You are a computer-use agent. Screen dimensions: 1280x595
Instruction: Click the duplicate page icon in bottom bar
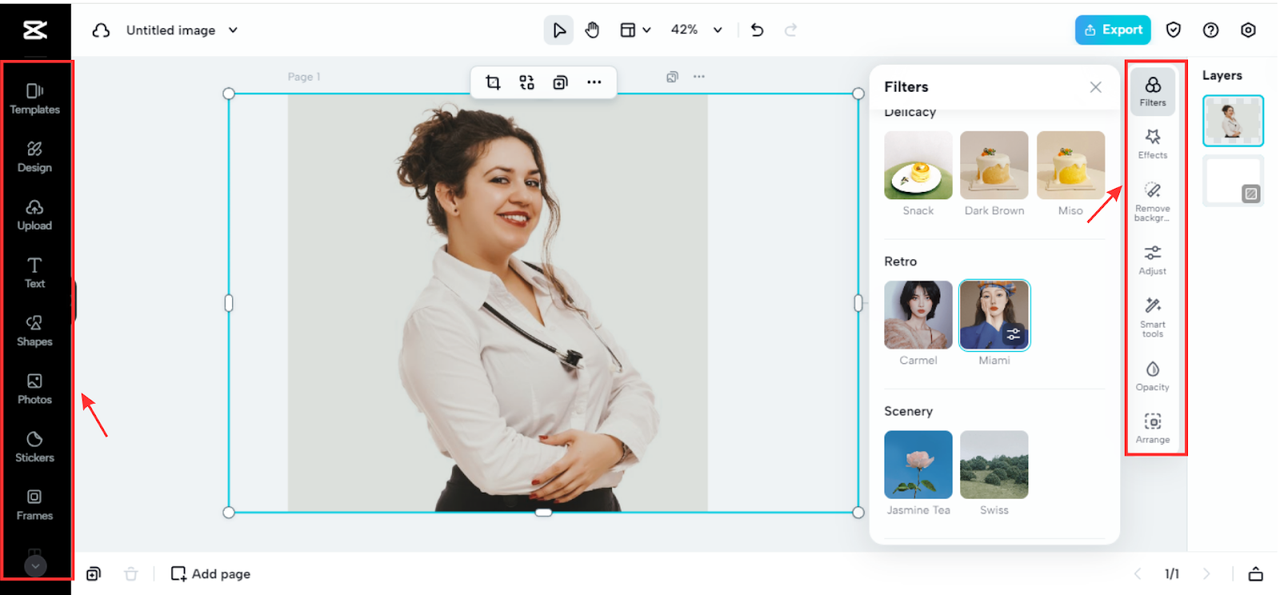pyautogui.click(x=93, y=574)
